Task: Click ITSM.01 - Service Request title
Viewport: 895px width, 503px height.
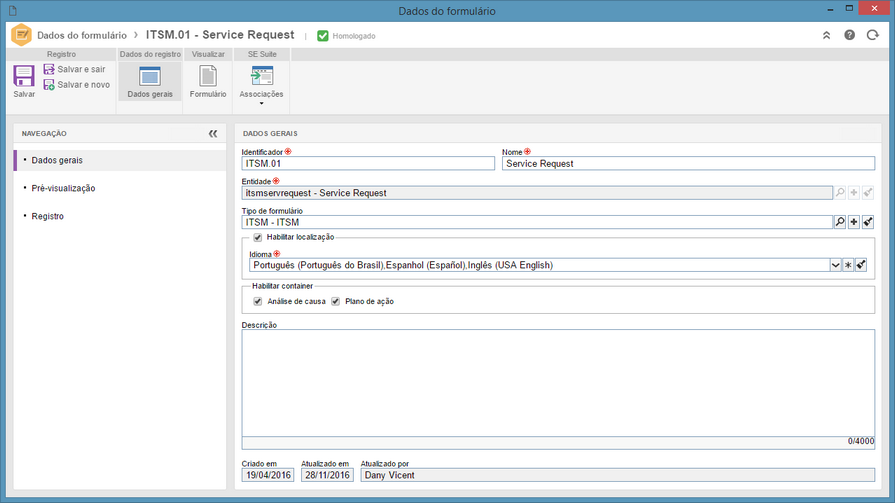Action: (220, 35)
